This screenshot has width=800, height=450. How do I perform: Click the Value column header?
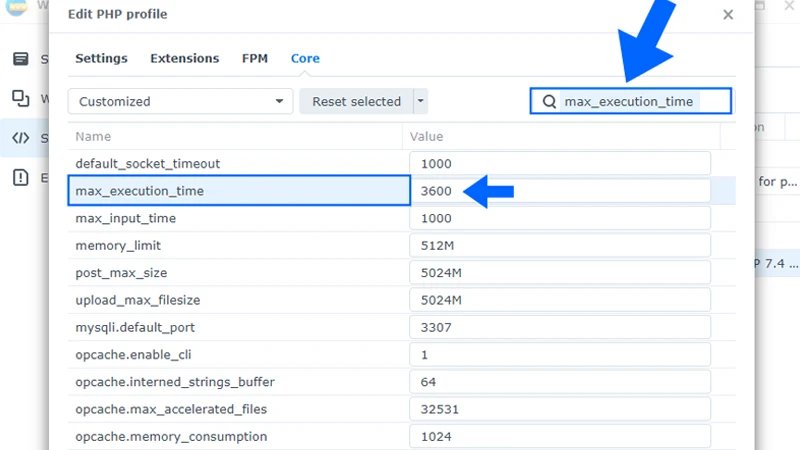point(426,137)
